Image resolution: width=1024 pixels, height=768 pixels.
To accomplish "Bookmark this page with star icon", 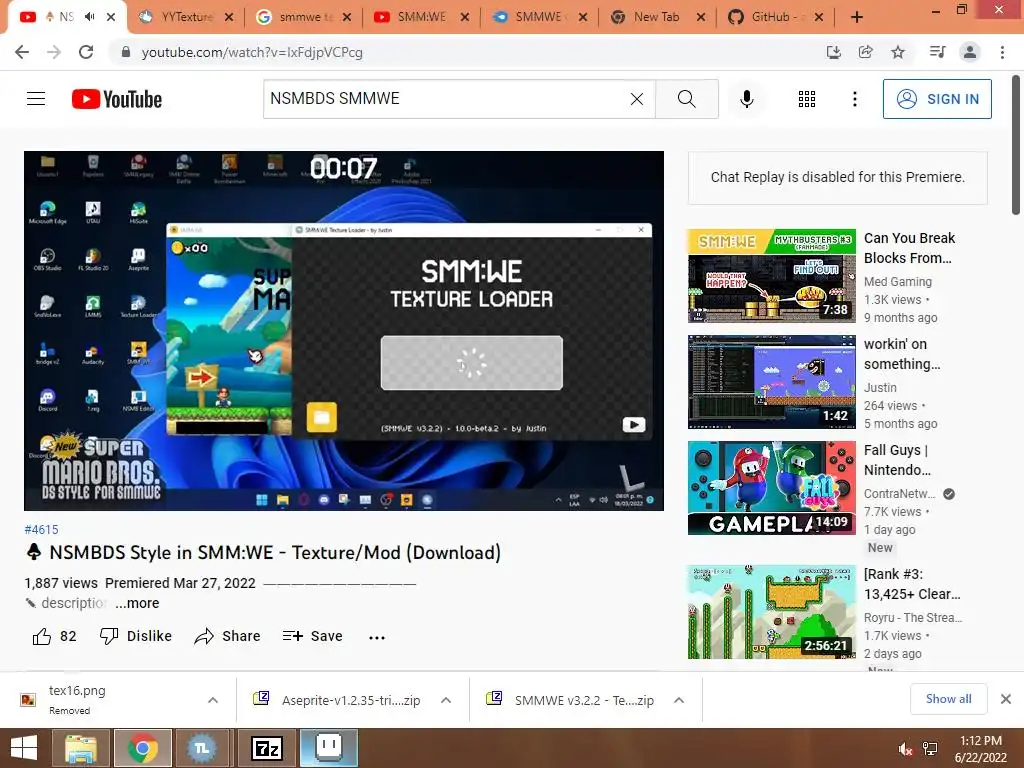I will (898, 52).
